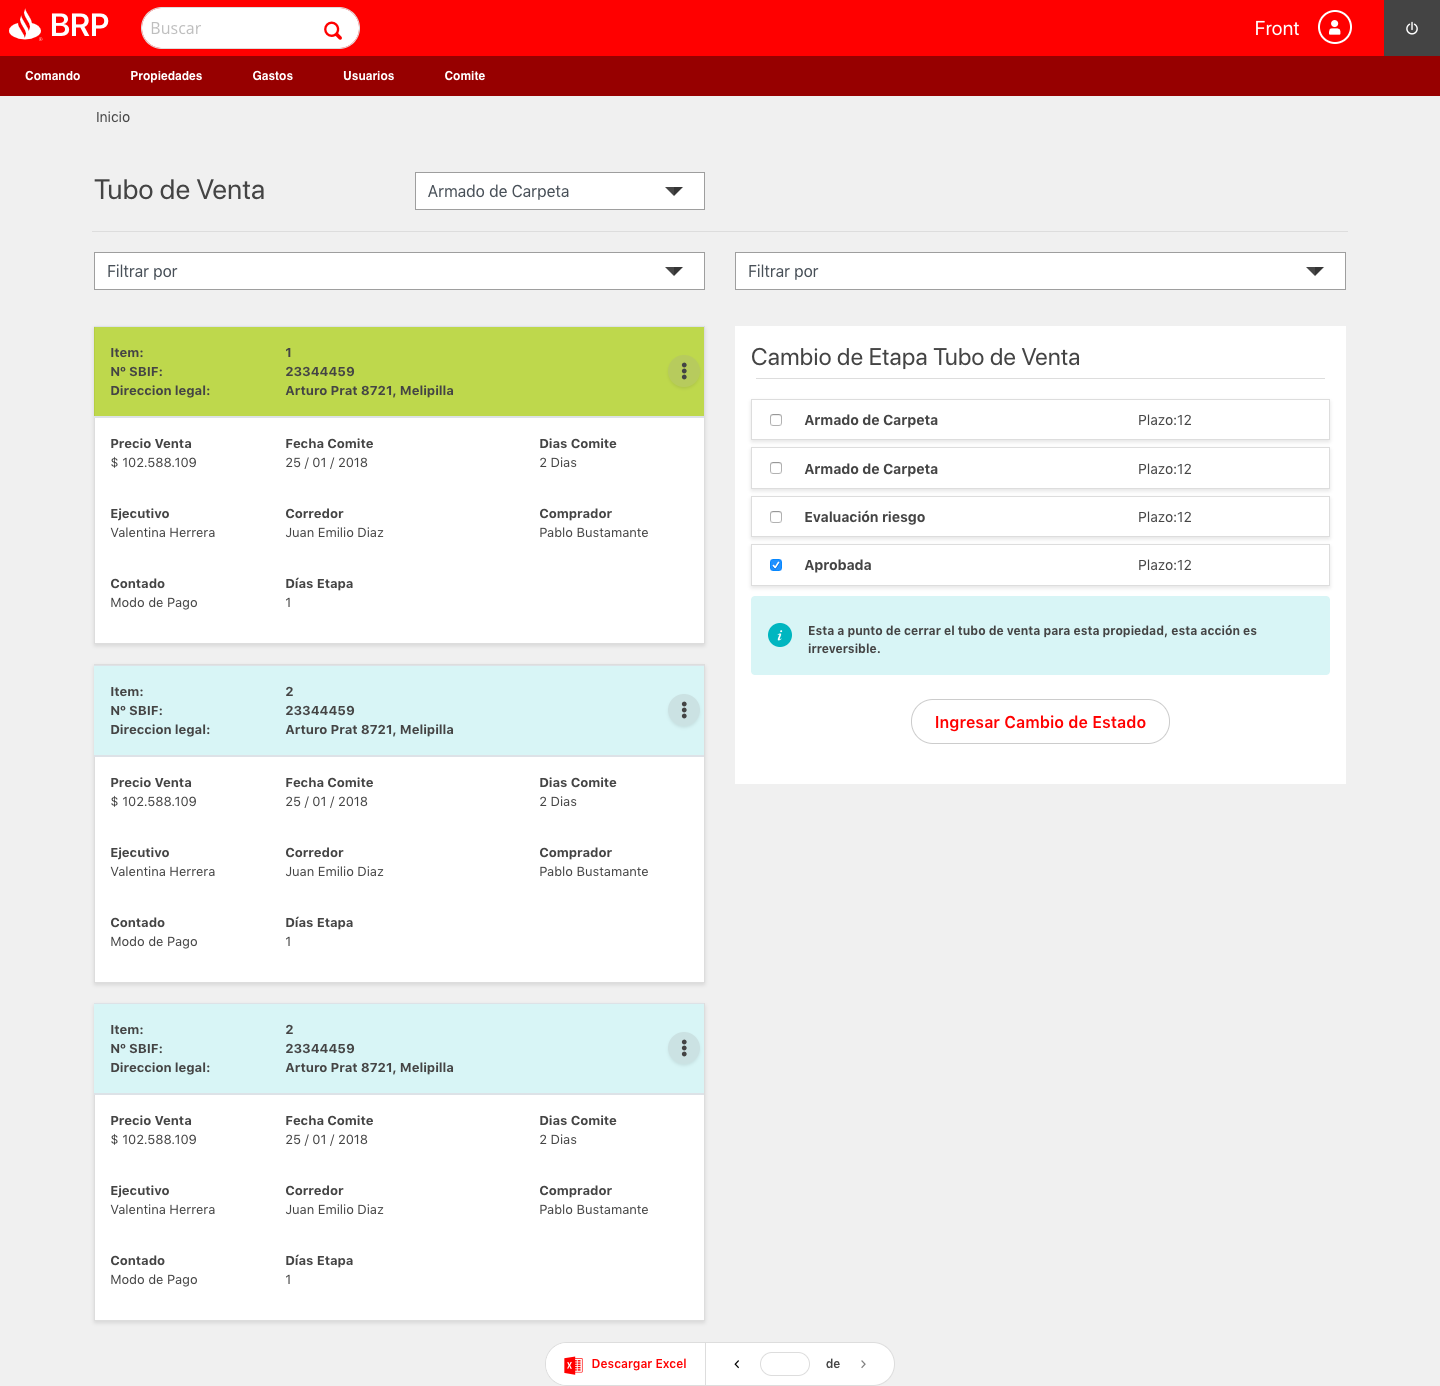Viewport: 1440px width, 1386px height.
Task: Click the BRP flame logo
Action: [x=25, y=26]
